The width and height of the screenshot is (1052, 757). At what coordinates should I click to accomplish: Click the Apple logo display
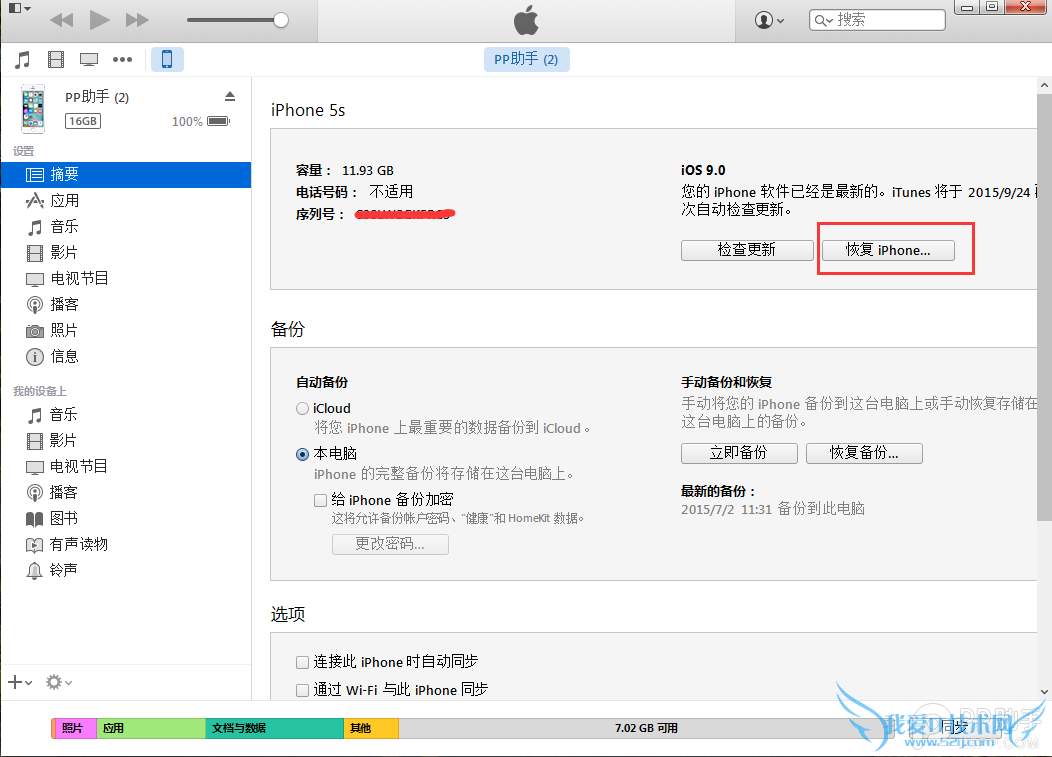click(527, 19)
